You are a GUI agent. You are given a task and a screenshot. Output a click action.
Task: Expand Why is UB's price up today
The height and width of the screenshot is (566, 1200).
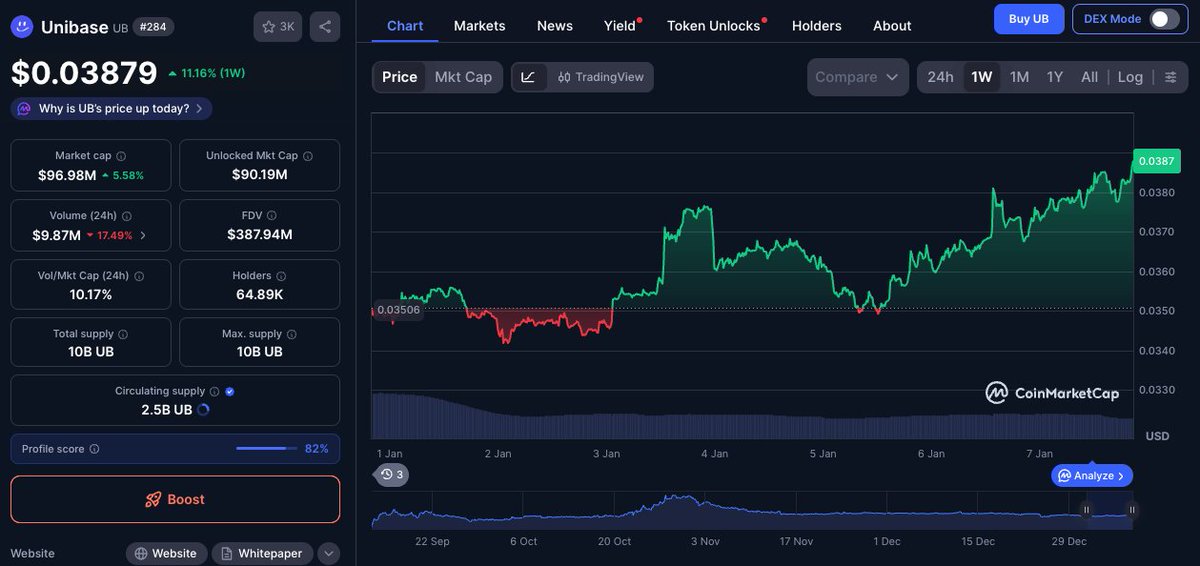point(111,108)
